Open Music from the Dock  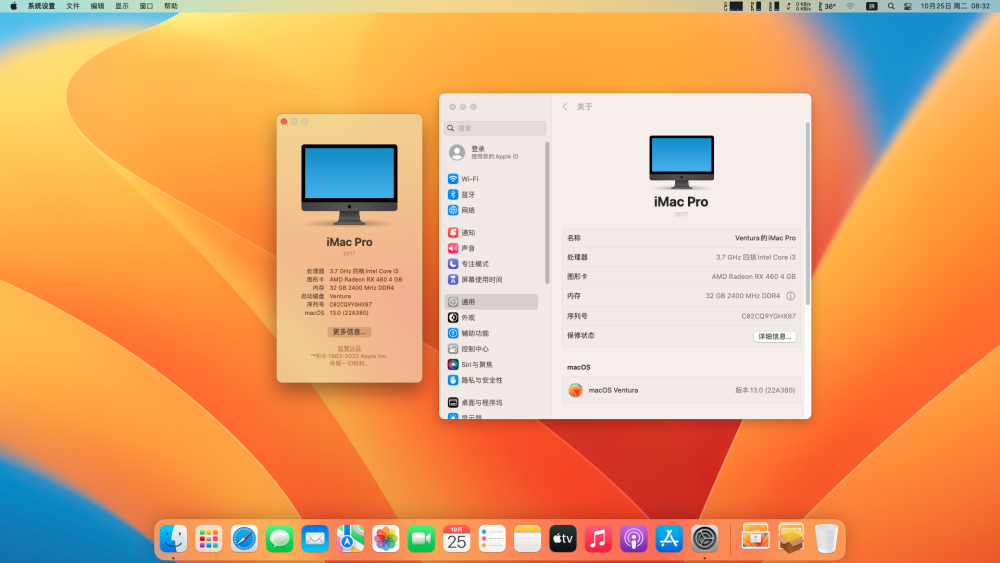(x=598, y=539)
